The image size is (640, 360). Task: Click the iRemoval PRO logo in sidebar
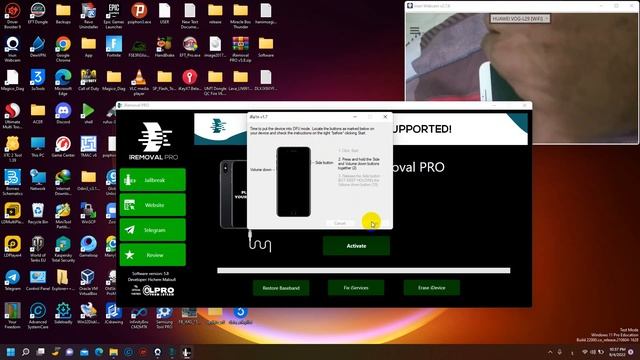pyautogui.click(x=153, y=141)
